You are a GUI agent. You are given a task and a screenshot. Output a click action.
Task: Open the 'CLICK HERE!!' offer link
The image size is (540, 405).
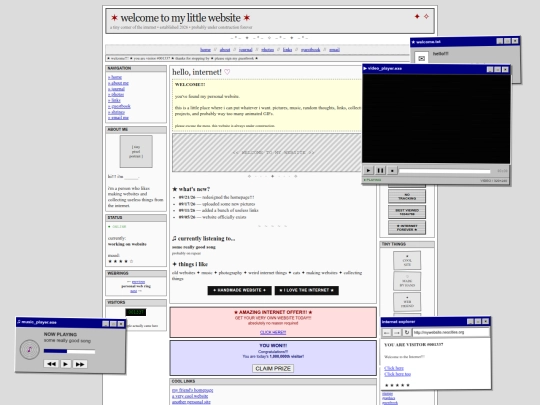point(273,332)
